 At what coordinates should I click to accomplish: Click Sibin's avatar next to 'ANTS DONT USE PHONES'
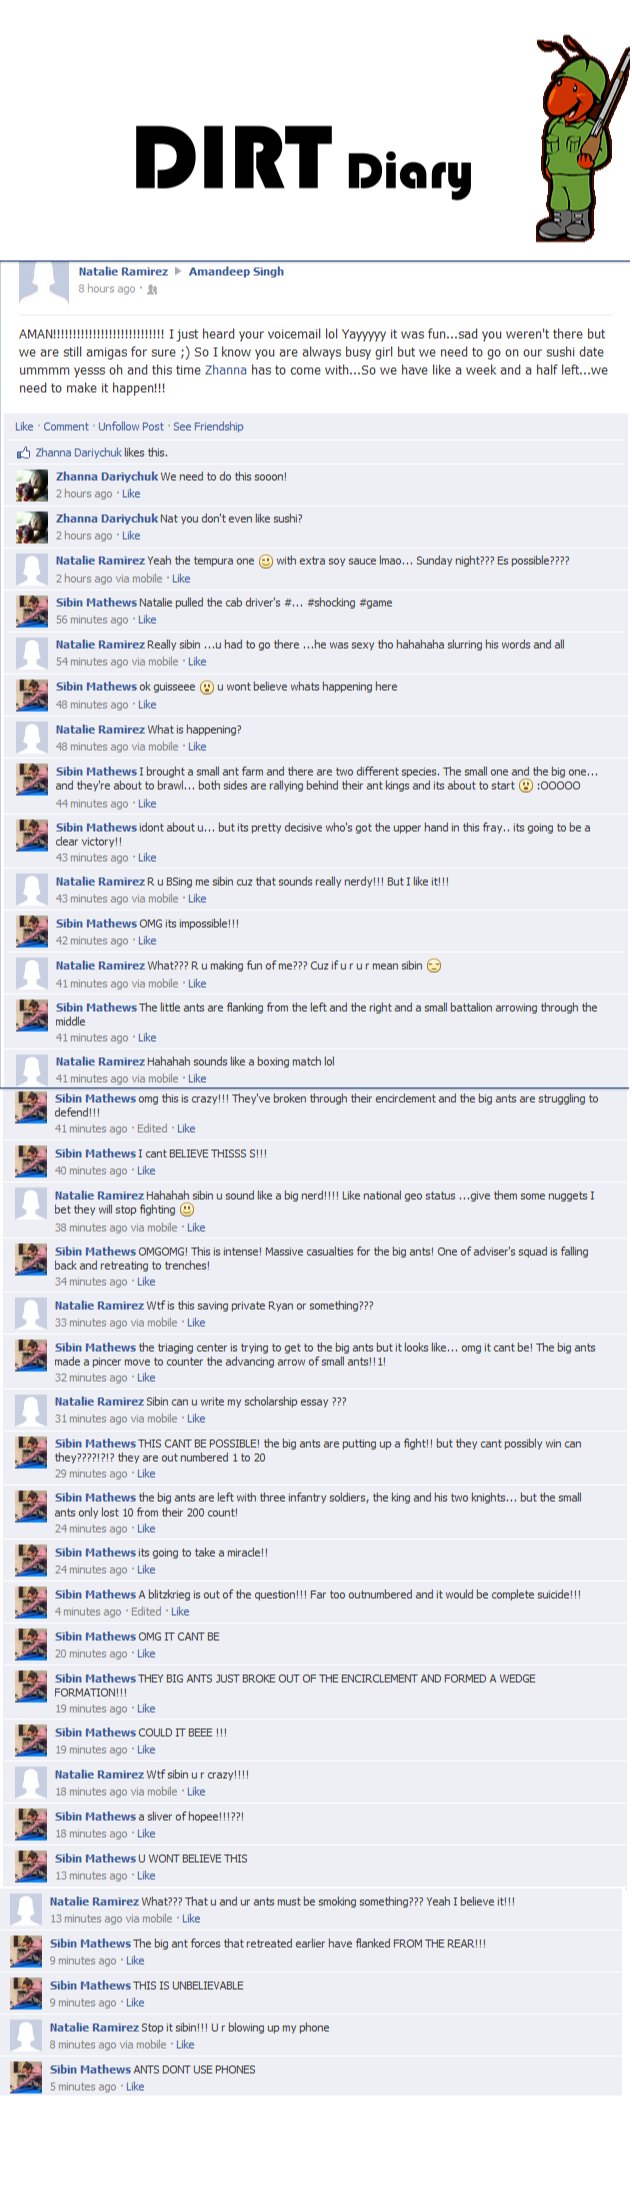tap(26, 2077)
